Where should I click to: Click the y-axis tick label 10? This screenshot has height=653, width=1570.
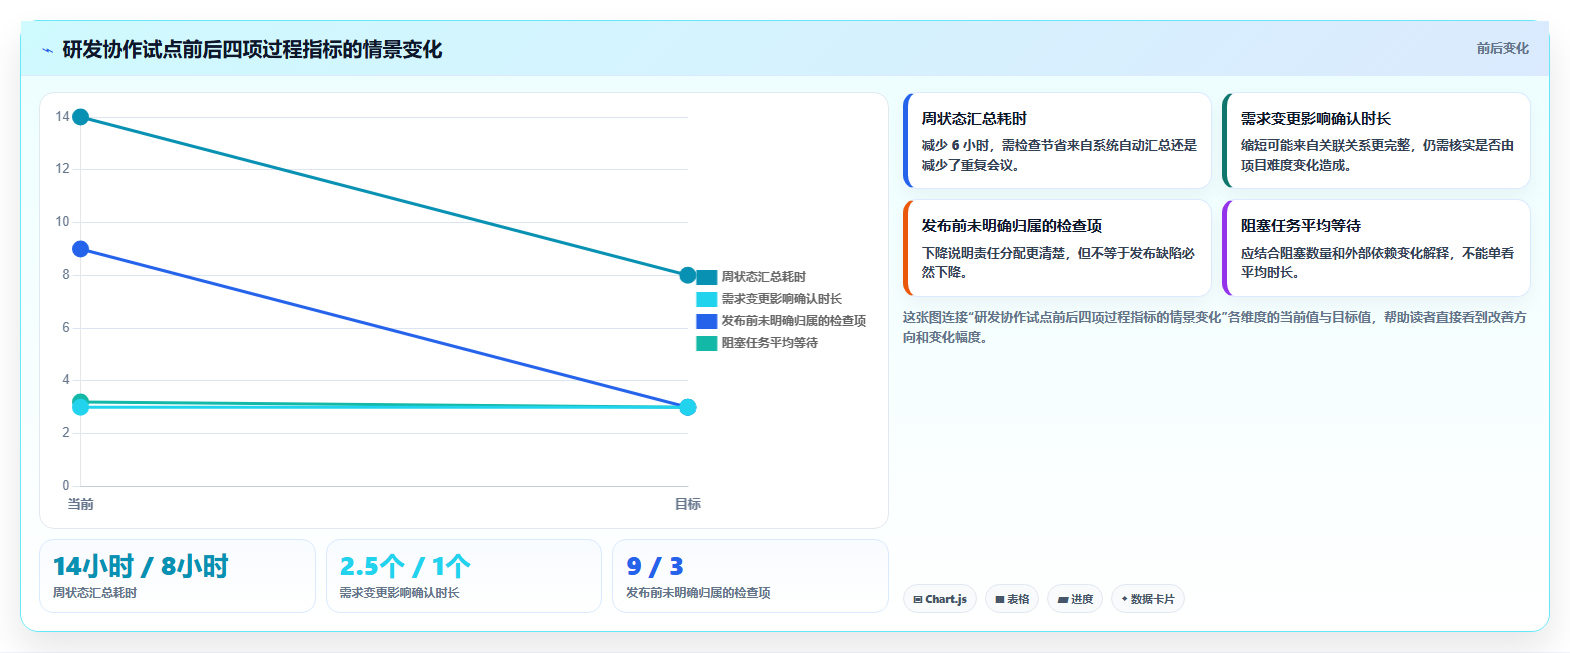(62, 222)
